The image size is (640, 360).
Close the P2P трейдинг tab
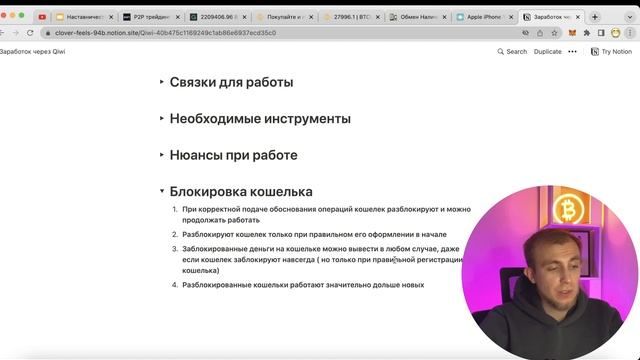178,17
